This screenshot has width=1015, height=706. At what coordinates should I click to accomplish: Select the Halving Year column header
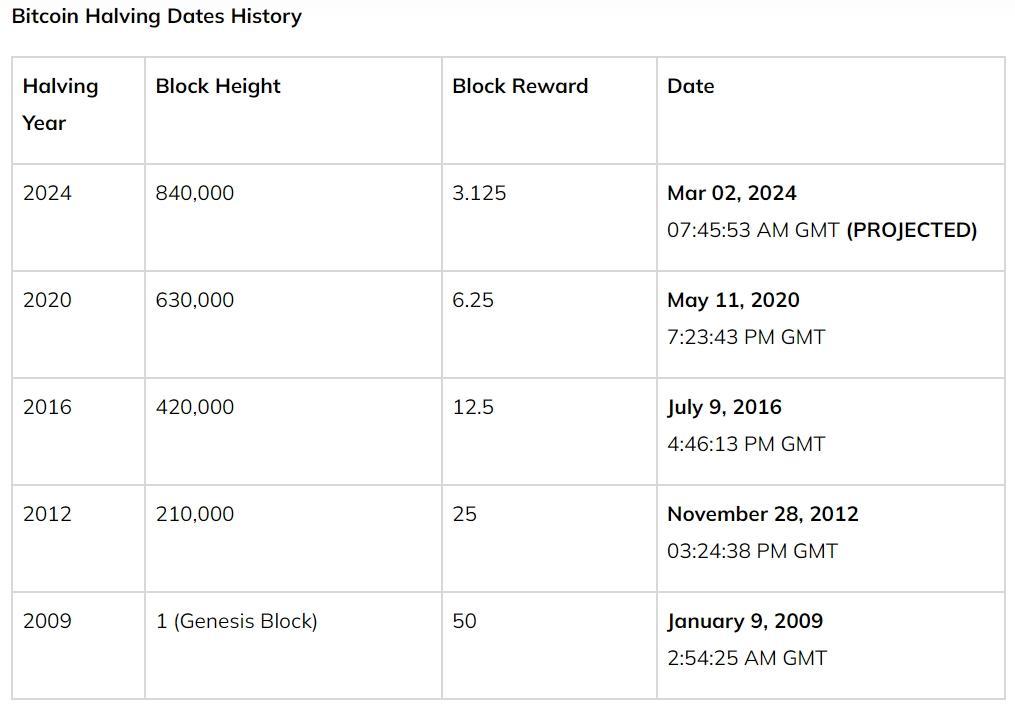click(x=60, y=104)
